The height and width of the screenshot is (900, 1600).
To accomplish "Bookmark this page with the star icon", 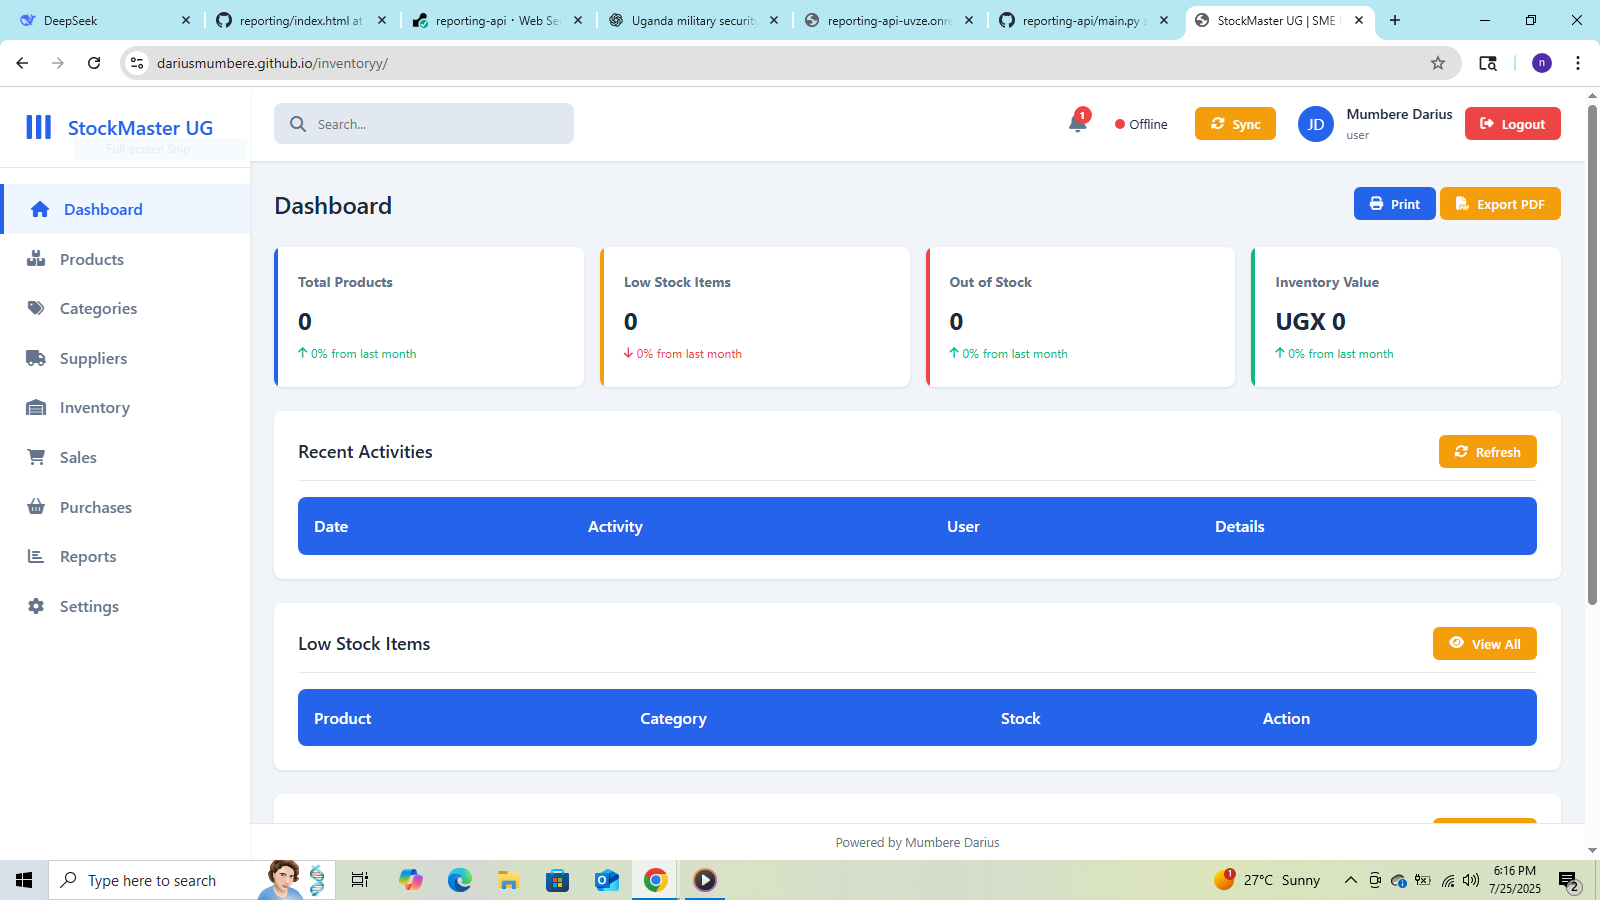I will click(1438, 63).
